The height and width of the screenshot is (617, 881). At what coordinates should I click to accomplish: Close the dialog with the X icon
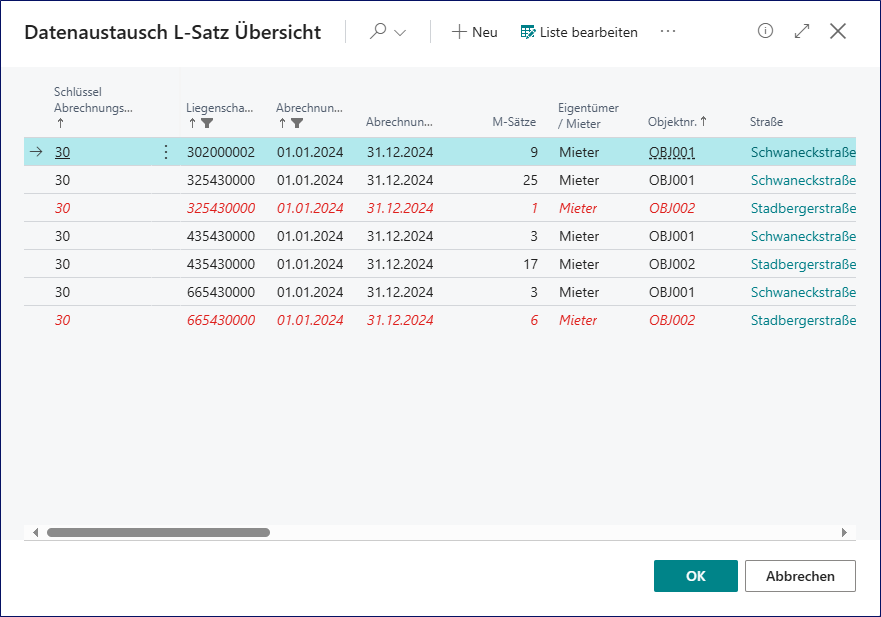(x=838, y=31)
